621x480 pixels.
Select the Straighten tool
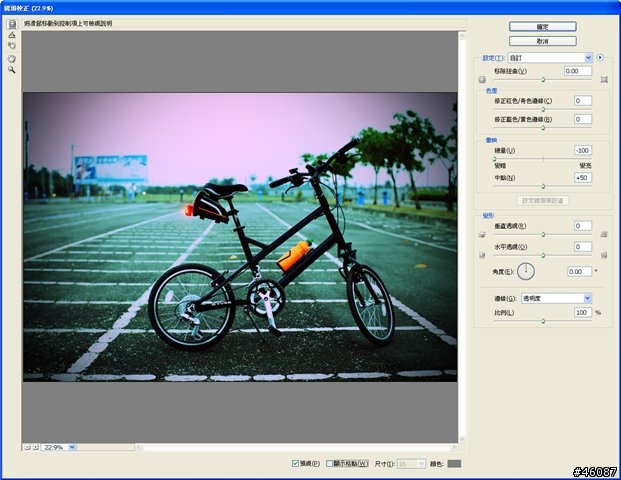tap(12, 35)
